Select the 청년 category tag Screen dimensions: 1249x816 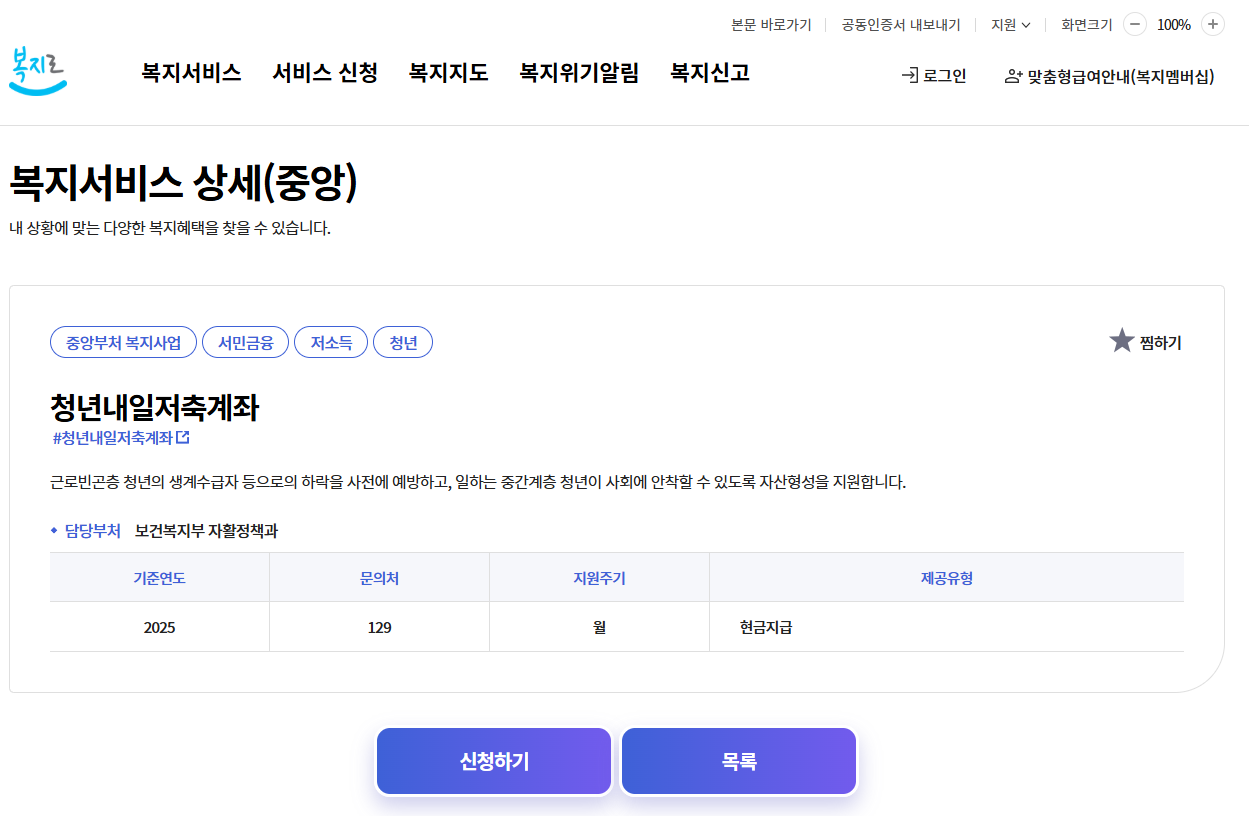coord(403,341)
